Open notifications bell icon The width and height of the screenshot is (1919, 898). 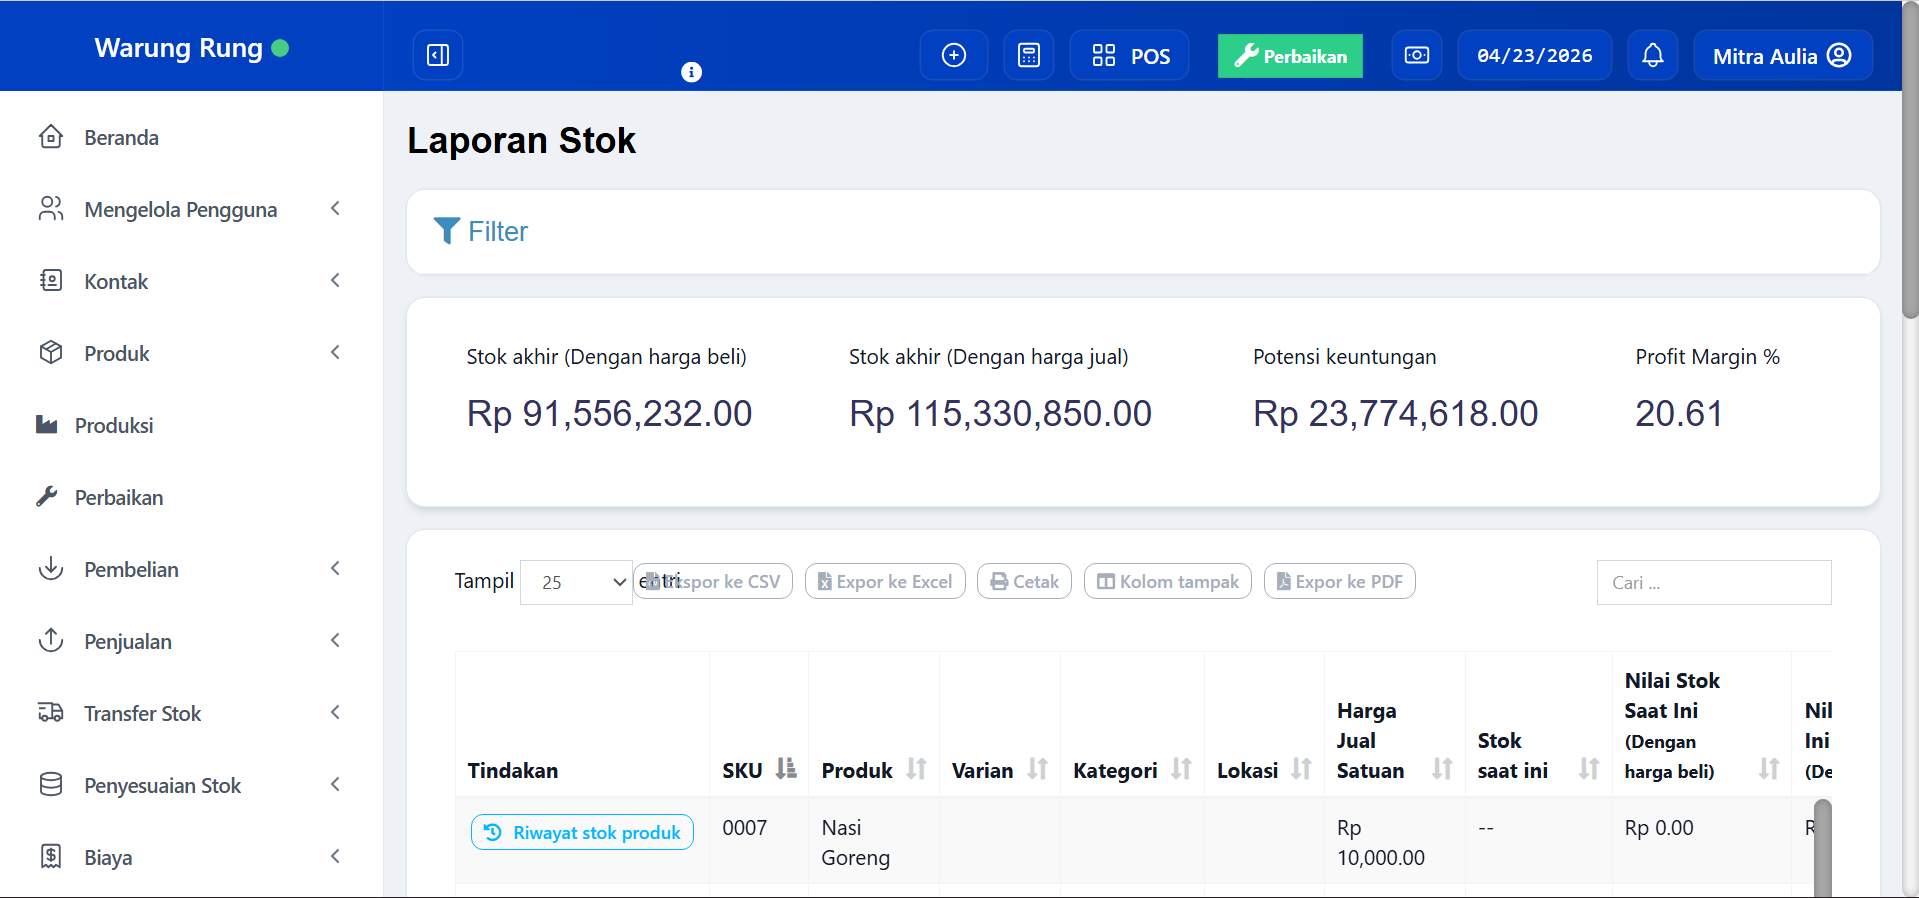pyautogui.click(x=1652, y=55)
